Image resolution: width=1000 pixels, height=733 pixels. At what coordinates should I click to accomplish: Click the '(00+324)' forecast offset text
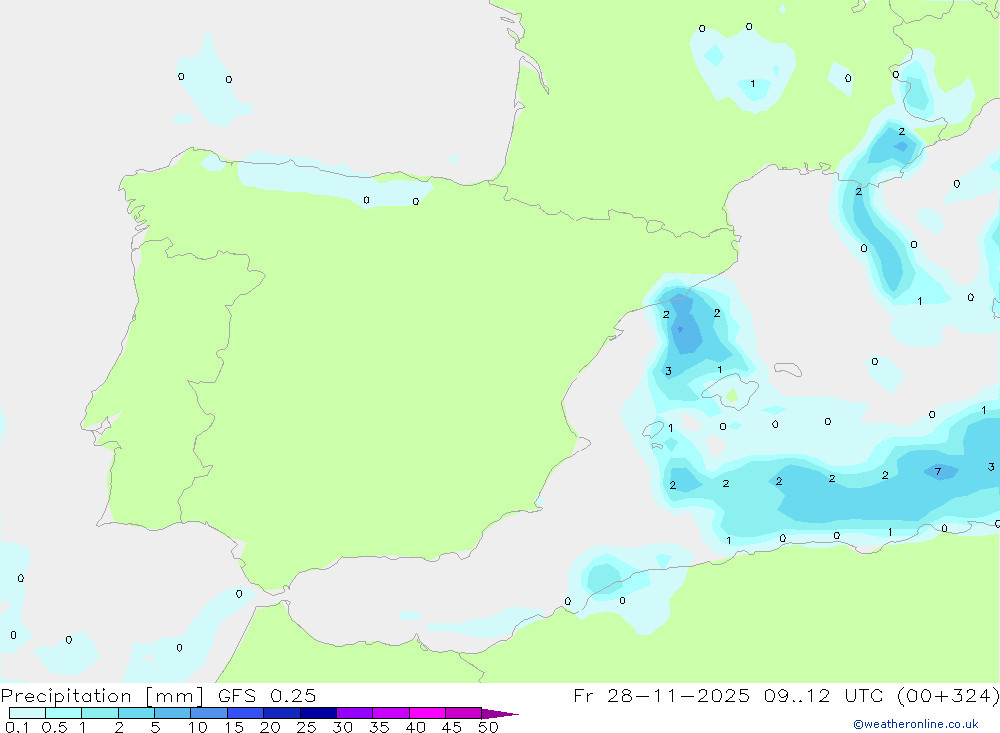(948, 695)
